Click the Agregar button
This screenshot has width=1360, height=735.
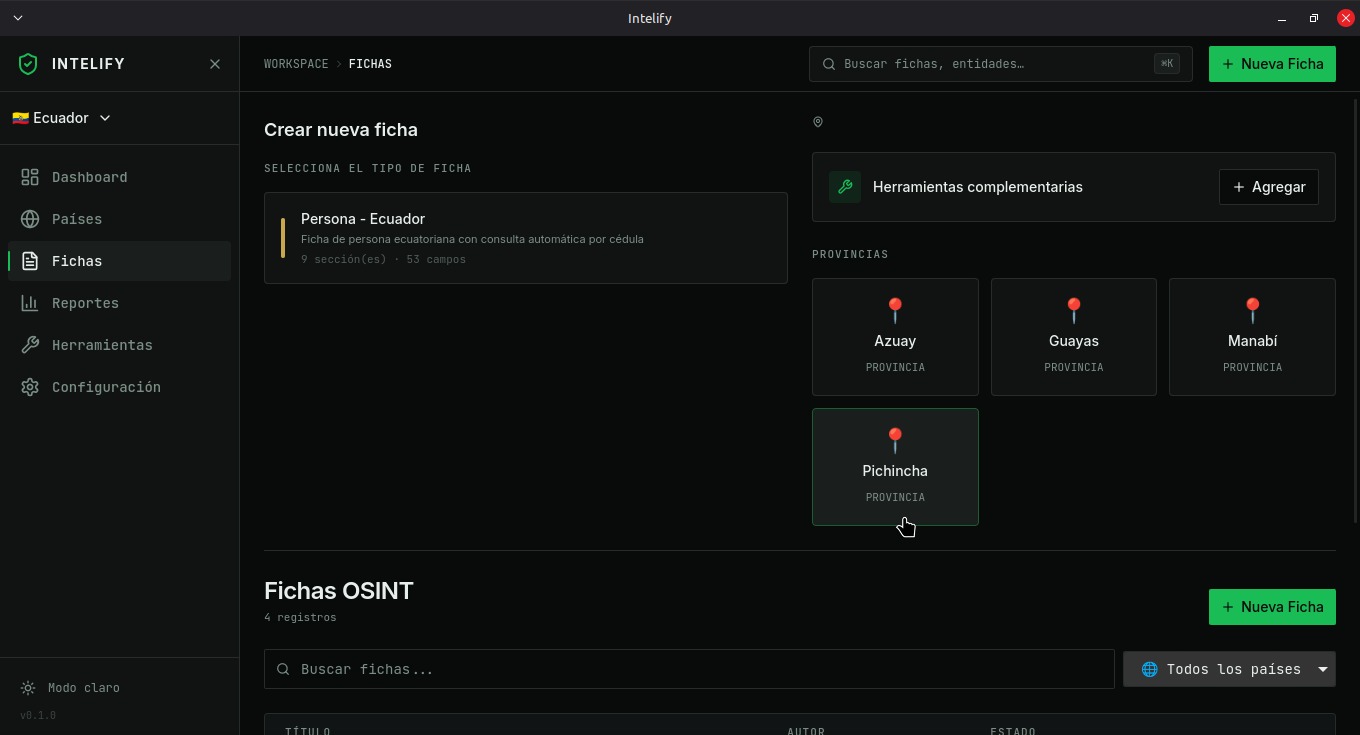(1269, 187)
